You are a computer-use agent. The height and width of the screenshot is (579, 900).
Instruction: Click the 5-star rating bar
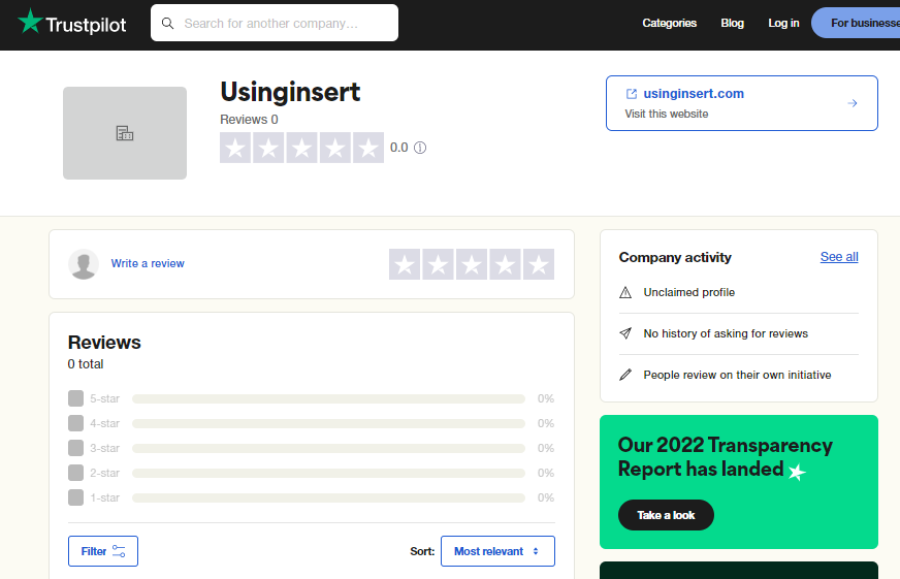coord(328,399)
